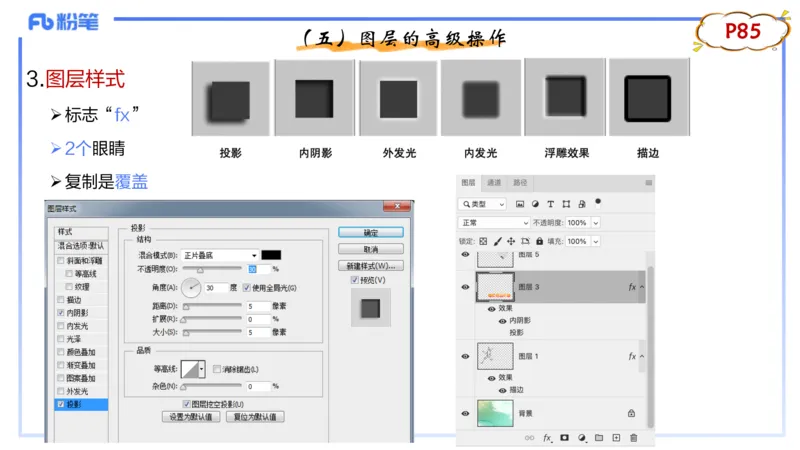The width and height of the screenshot is (800, 450).
Task: Click the lock transparent pixels icon
Action: (483, 241)
